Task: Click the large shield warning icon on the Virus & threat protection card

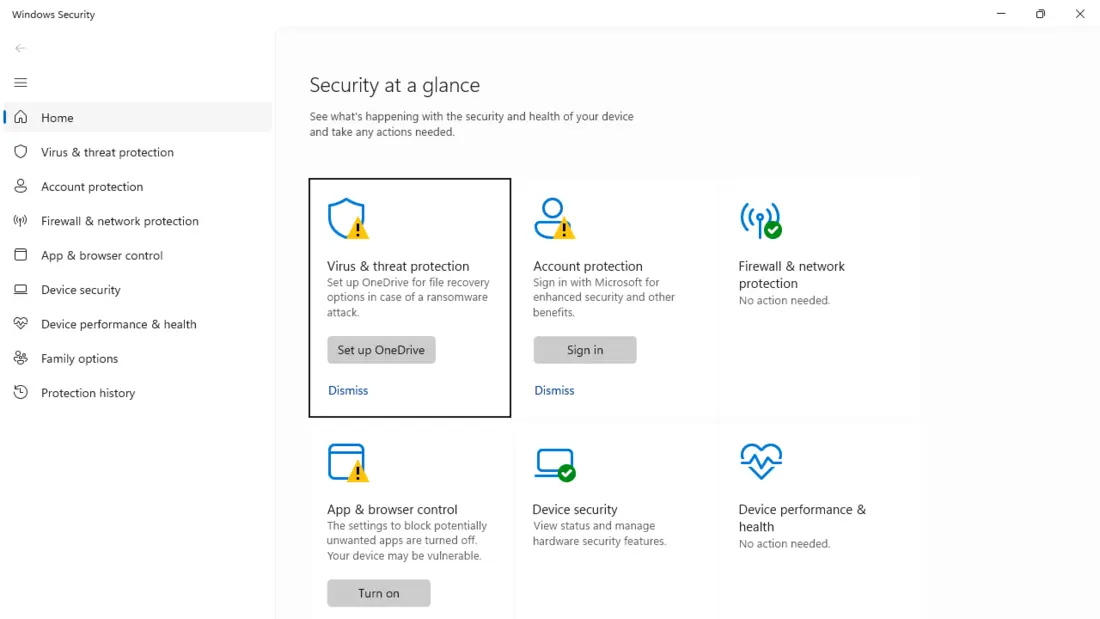Action: [x=348, y=218]
